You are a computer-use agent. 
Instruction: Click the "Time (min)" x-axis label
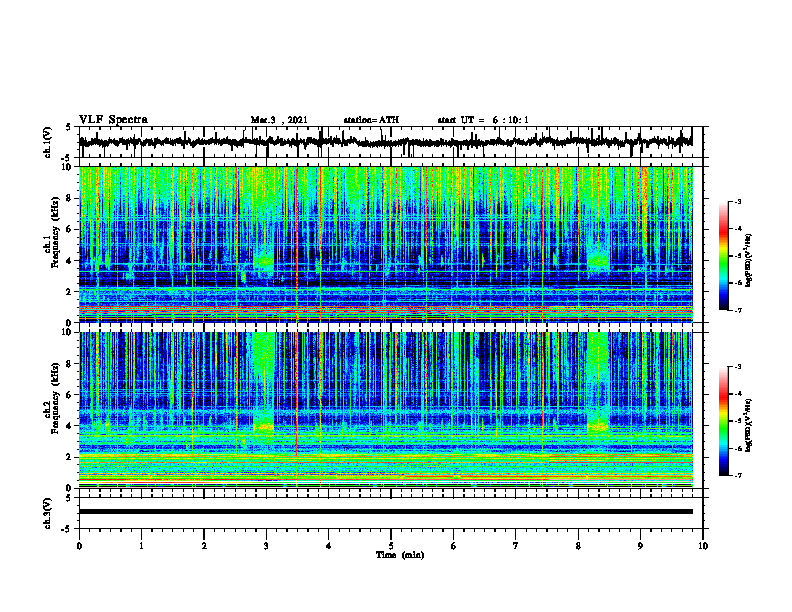click(x=400, y=555)
